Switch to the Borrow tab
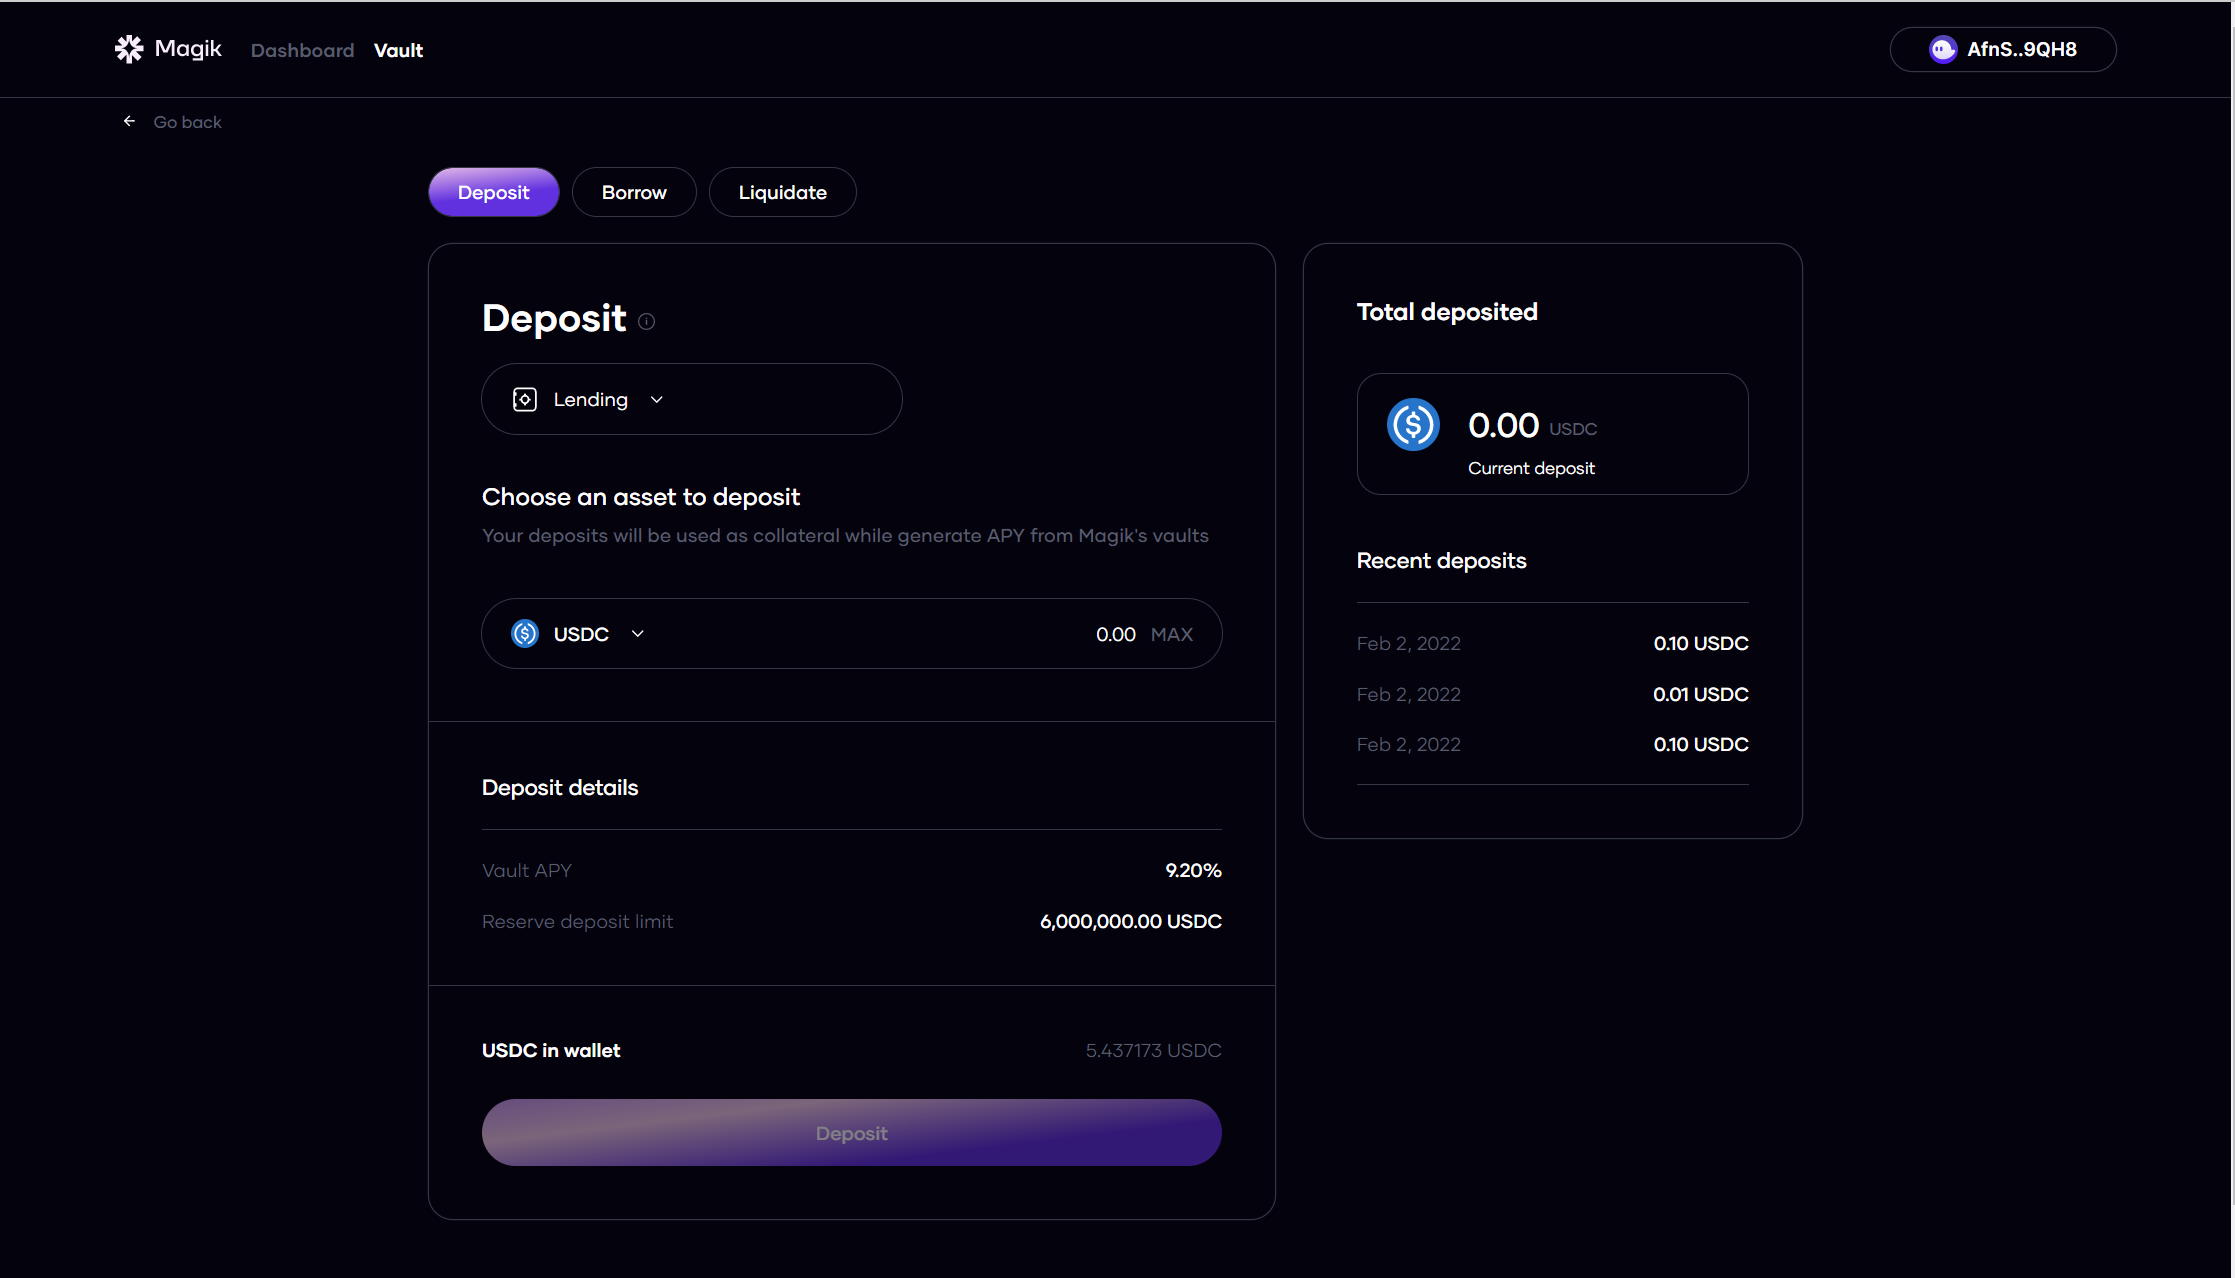Image resolution: width=2235 pixels, height=1278 pixels. tap(634, 192)
